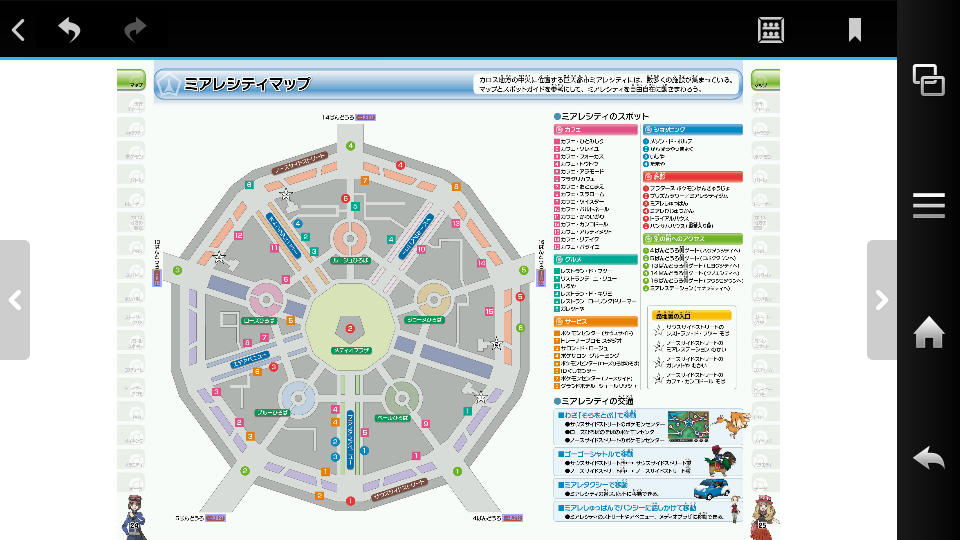The width and height of the screenshot is (960, 540).
Task: Tap the back chevron in the top bar
Action: tap(18, 29)
